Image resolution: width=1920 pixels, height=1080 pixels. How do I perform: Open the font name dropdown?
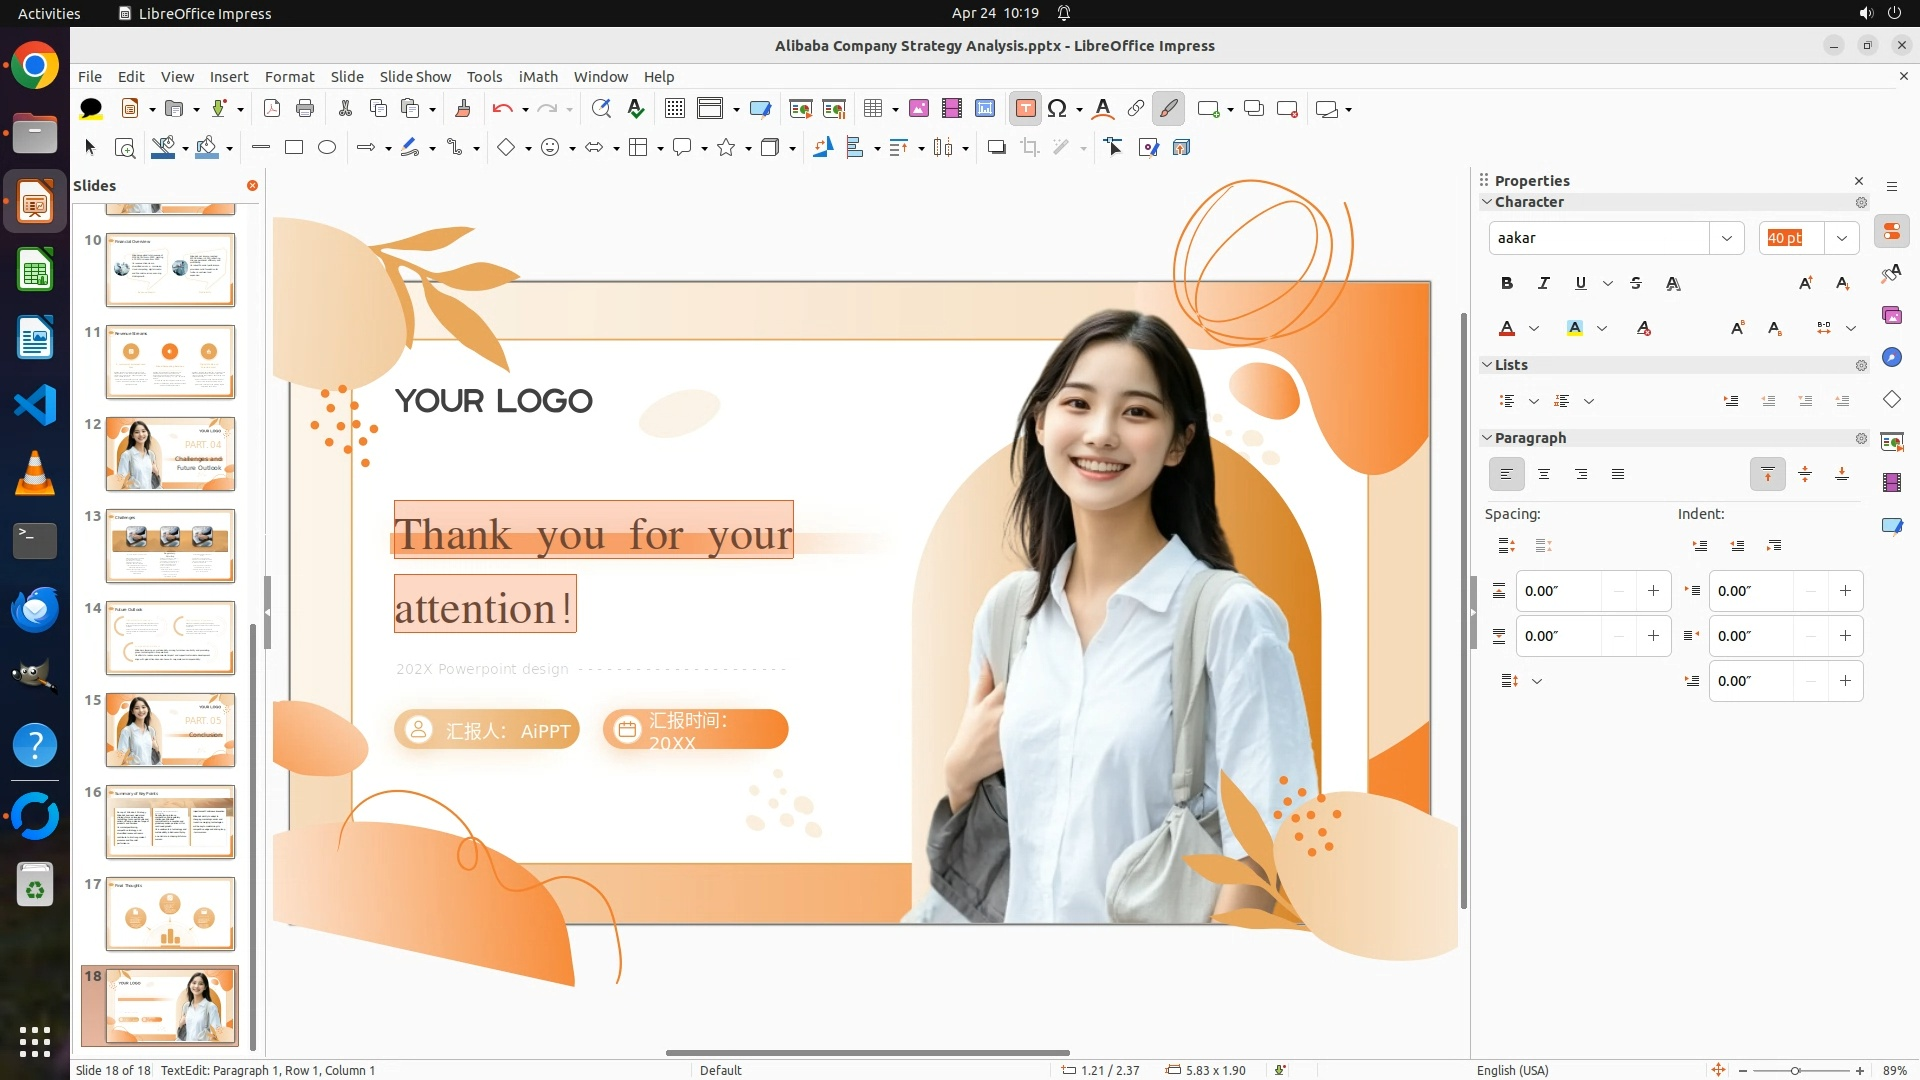coord(1726,238)
